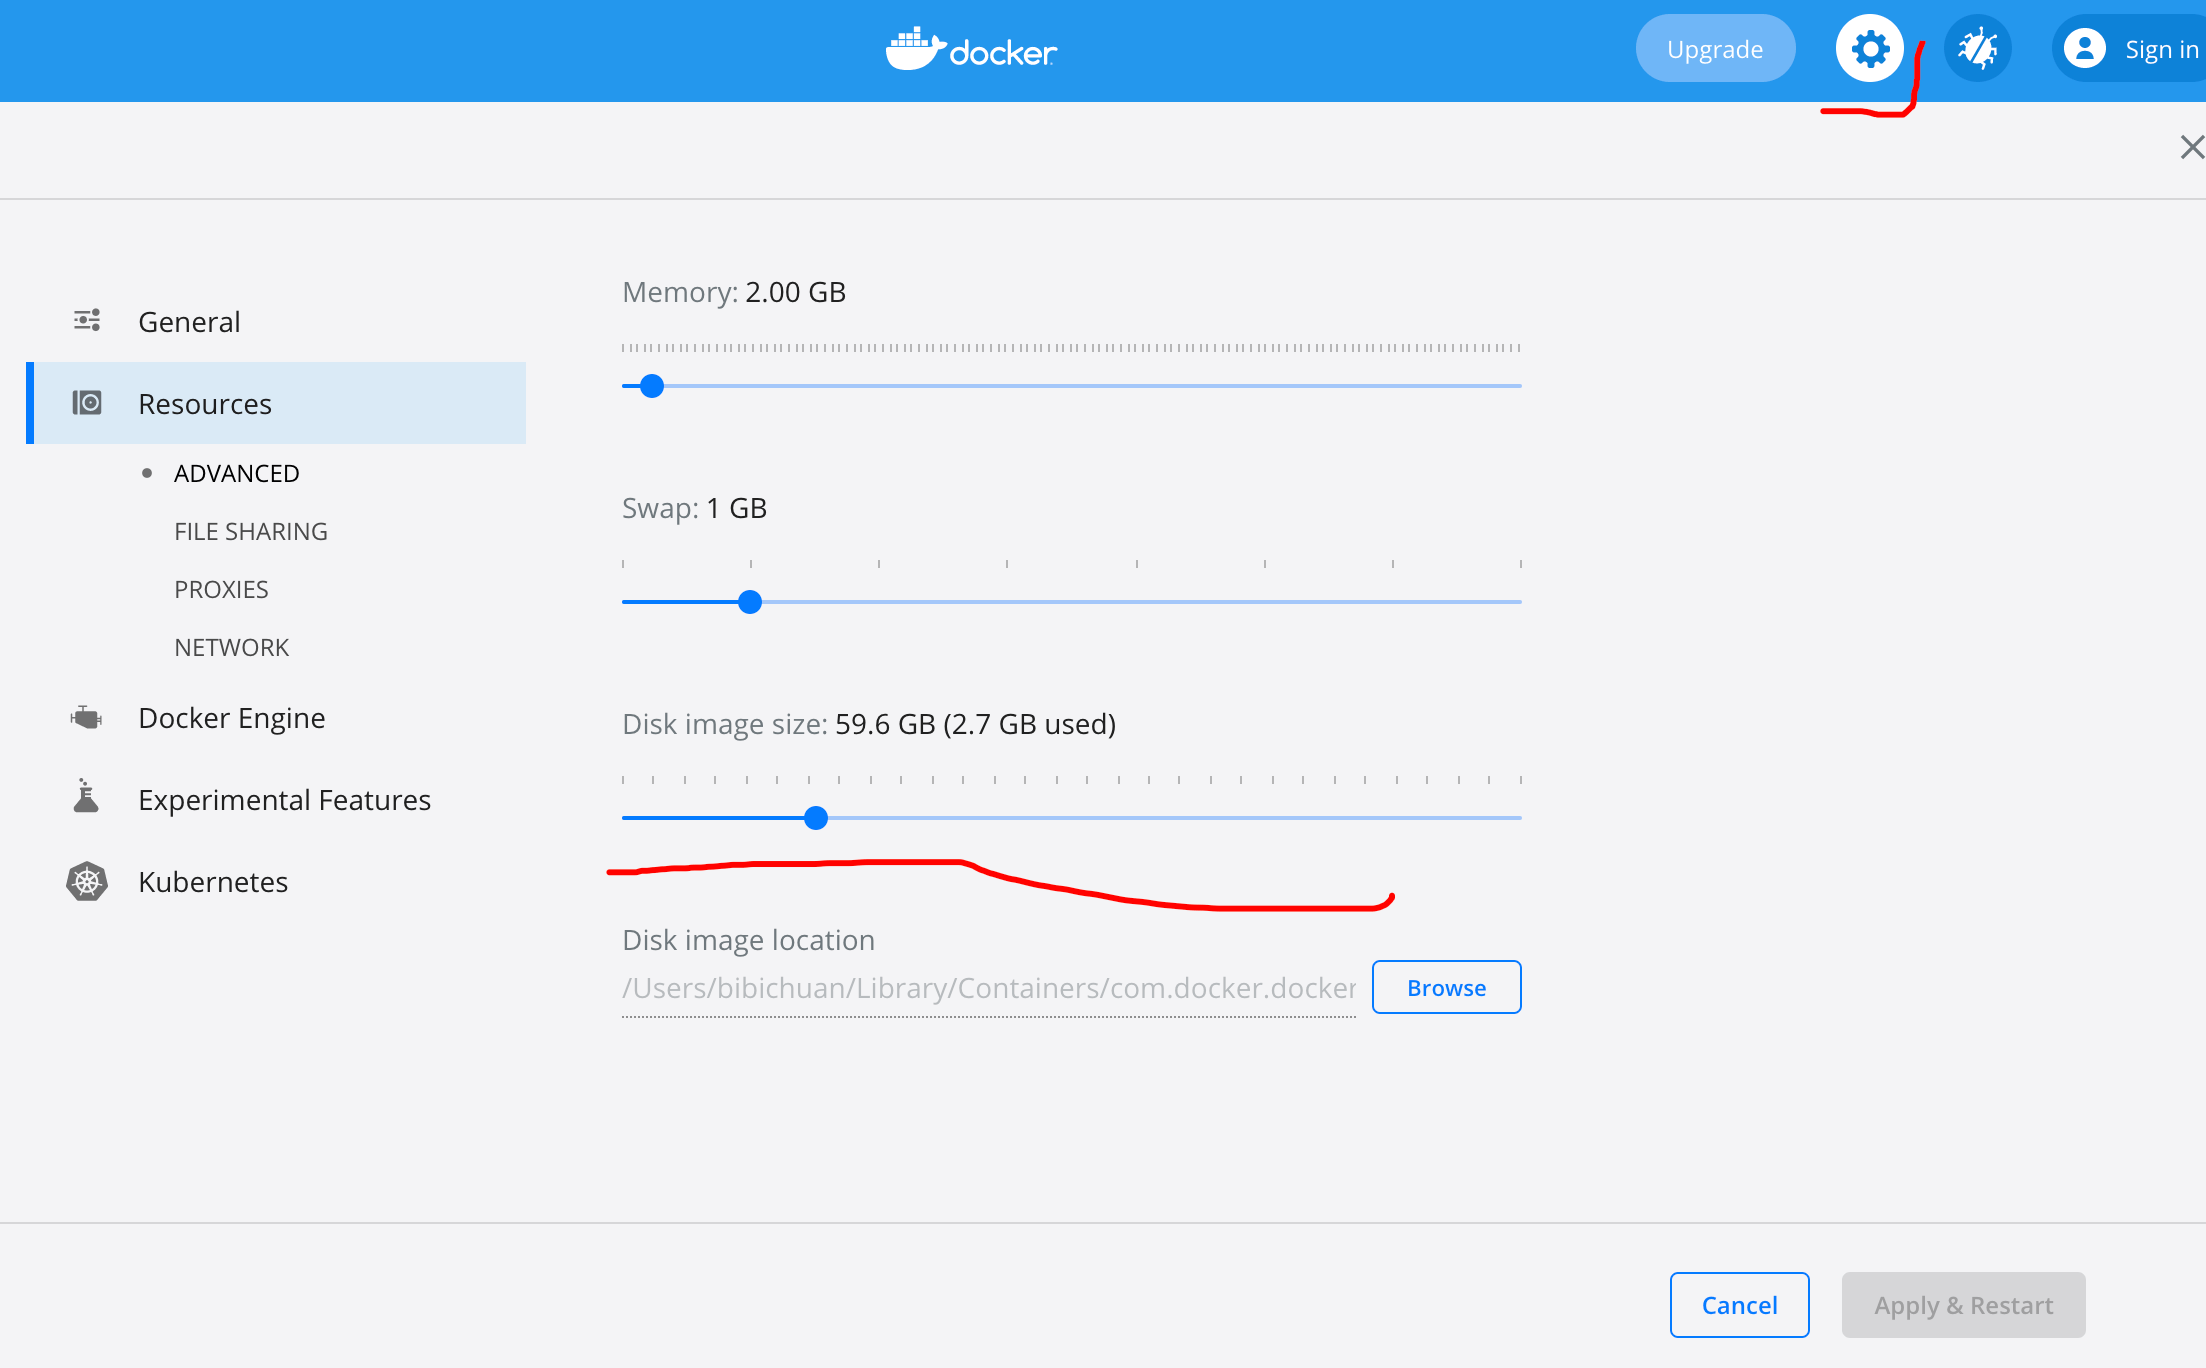Viewport: 2206px width, 1368px height.
Task: Click the General sliders icon
Action: (87, 321)
